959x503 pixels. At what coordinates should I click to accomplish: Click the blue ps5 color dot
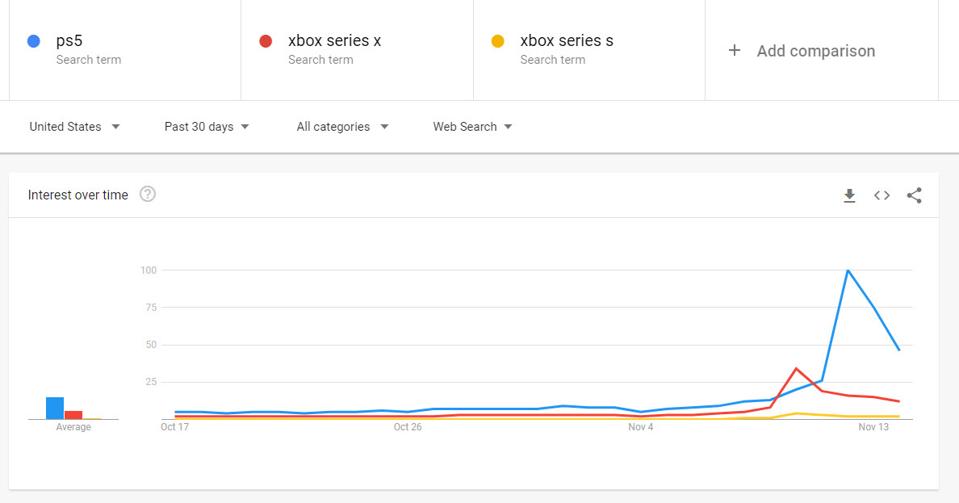(34, 41)
